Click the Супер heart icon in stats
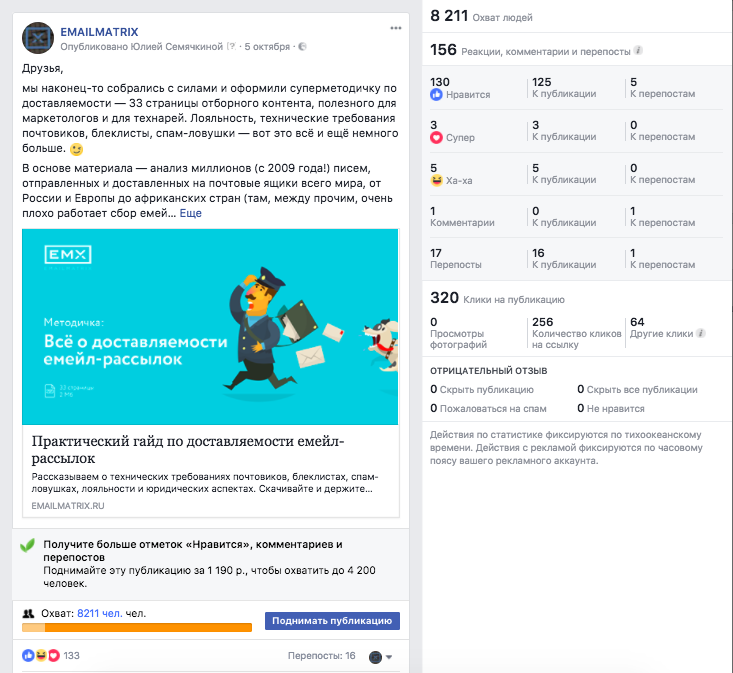 [x=436, y=137]
